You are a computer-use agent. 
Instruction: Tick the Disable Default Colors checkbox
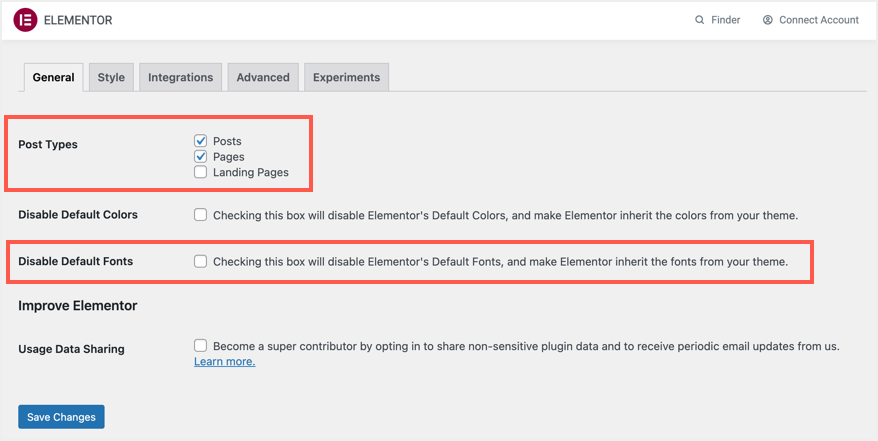[x=201, y=214]
